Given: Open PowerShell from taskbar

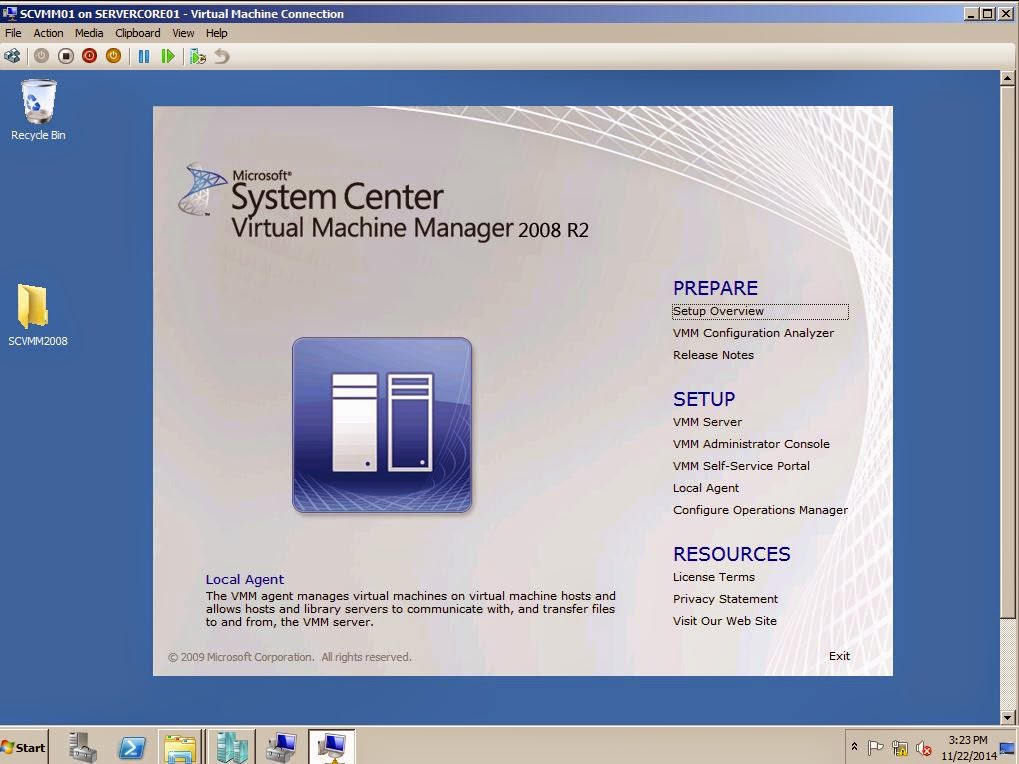Looking at the screenshot, I should (132, 747).
